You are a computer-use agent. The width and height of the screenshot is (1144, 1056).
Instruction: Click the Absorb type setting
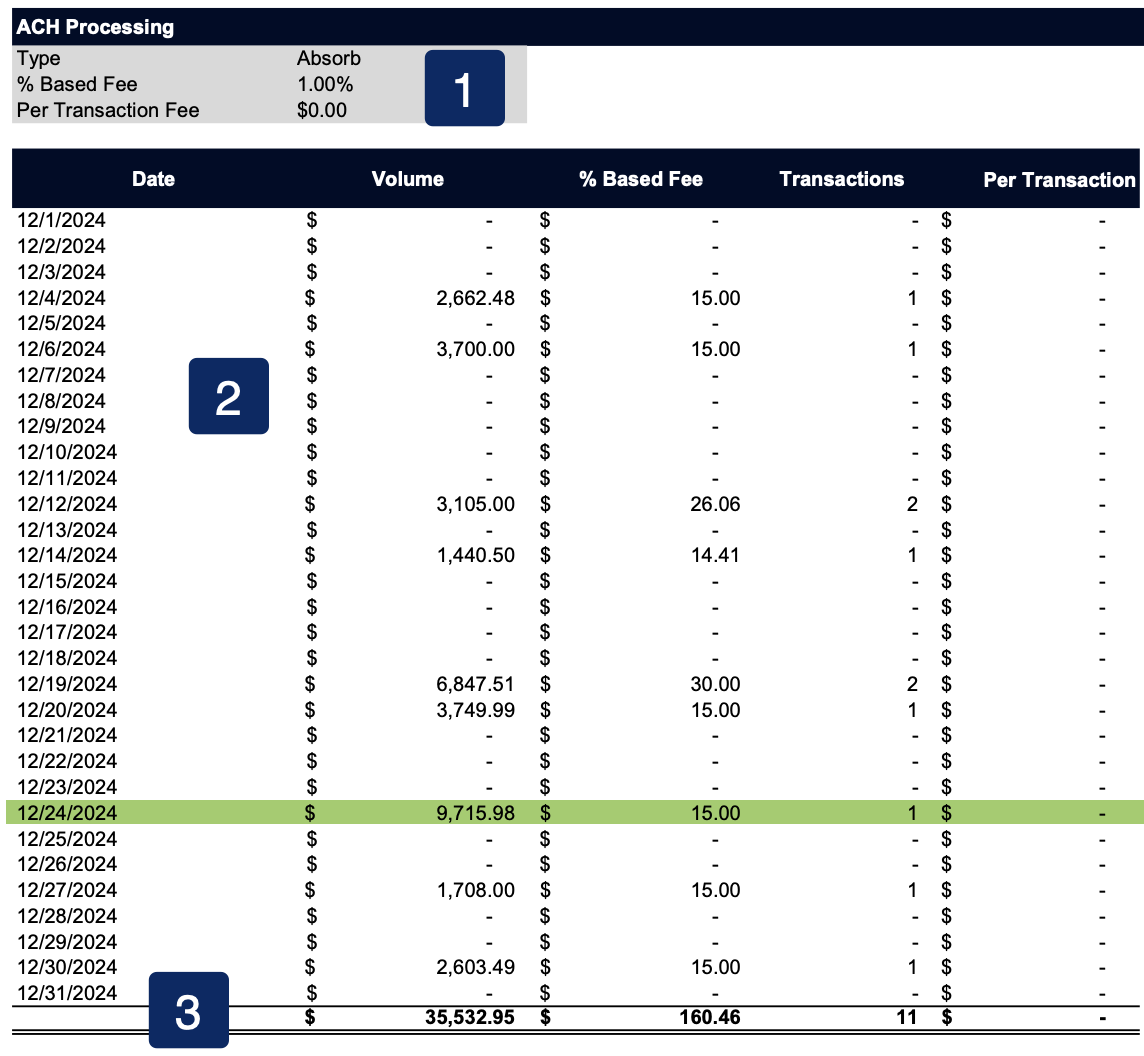327,58
